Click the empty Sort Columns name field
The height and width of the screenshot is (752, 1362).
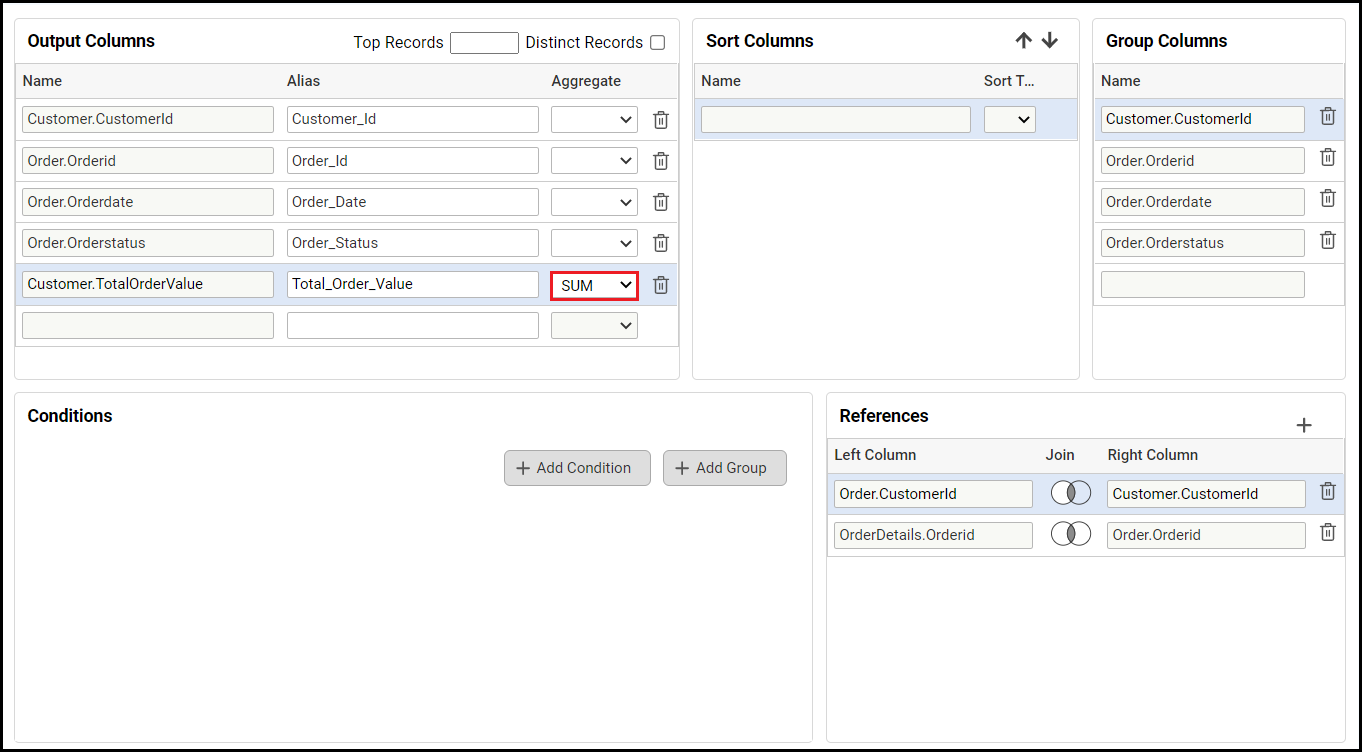(836, 120)
